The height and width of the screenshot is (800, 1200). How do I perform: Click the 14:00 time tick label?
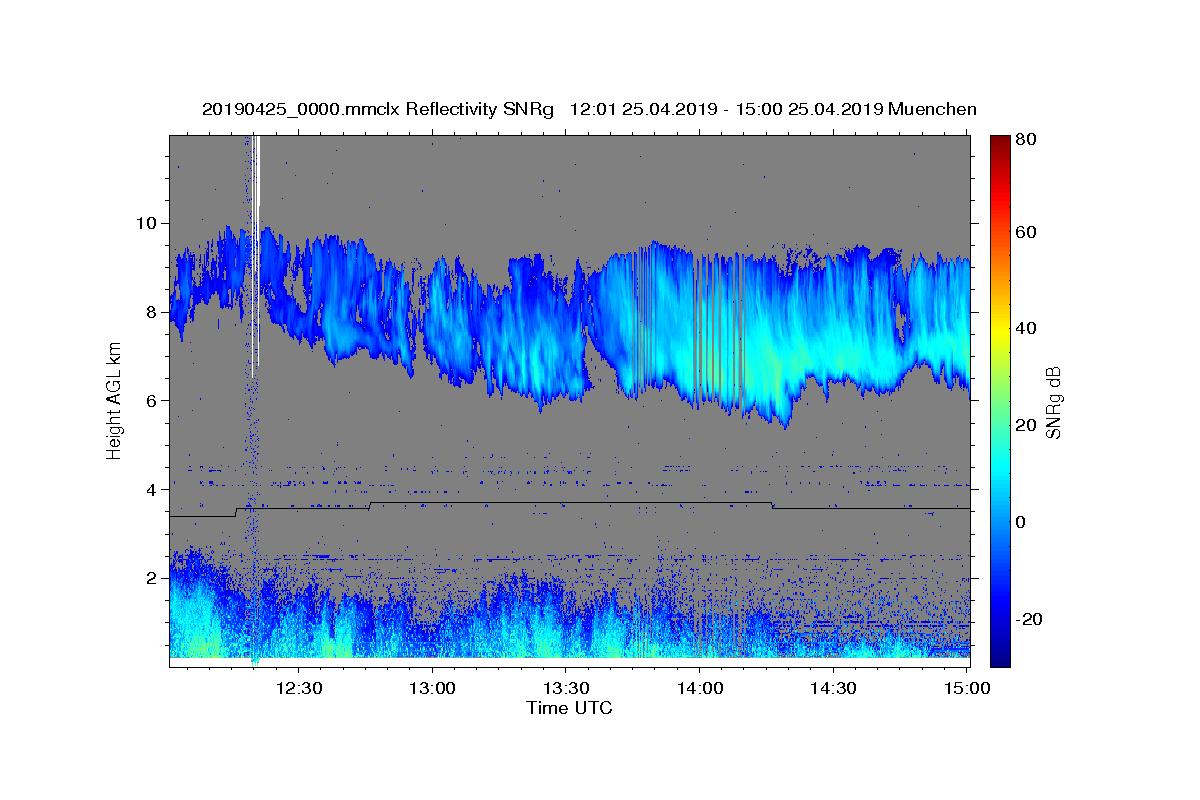click(x=700, y=688)
